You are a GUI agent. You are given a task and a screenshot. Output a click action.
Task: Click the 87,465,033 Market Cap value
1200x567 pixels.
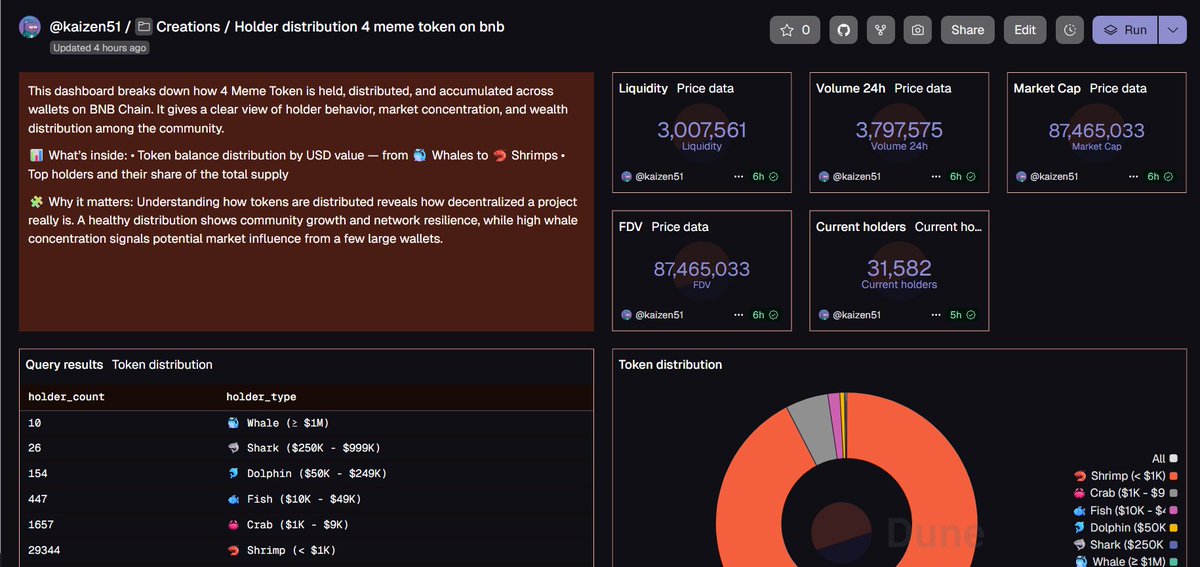tap(1097, 130)
